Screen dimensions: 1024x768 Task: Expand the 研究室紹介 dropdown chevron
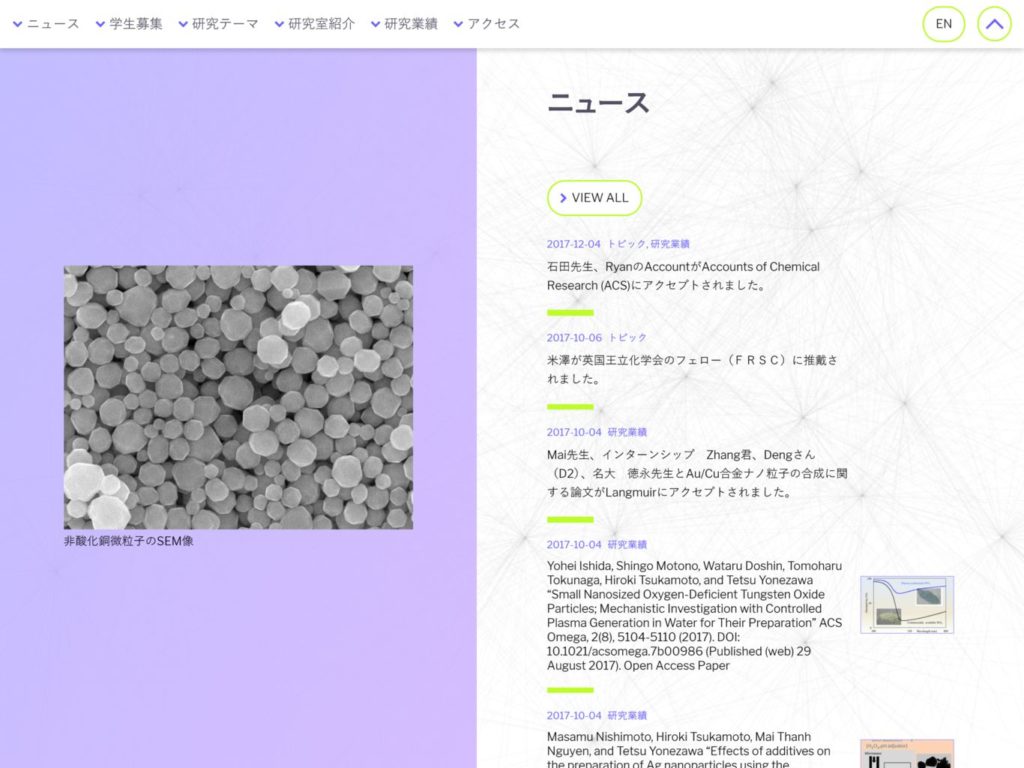pyautogui.click(x=279, y=24)
